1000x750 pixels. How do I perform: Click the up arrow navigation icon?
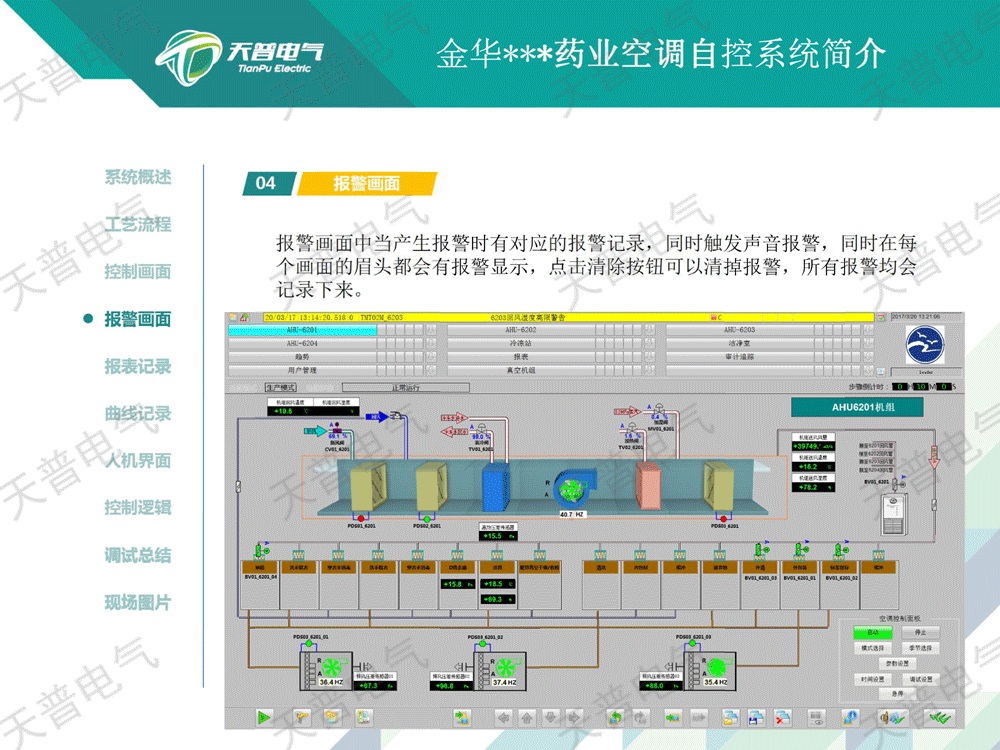tap(527, 718)
